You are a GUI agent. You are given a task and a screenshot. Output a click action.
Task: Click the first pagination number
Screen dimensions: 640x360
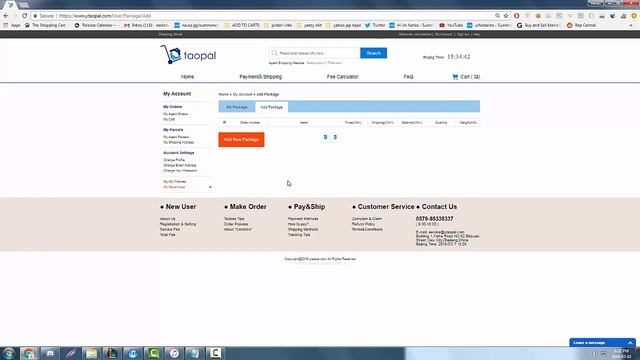325,137
